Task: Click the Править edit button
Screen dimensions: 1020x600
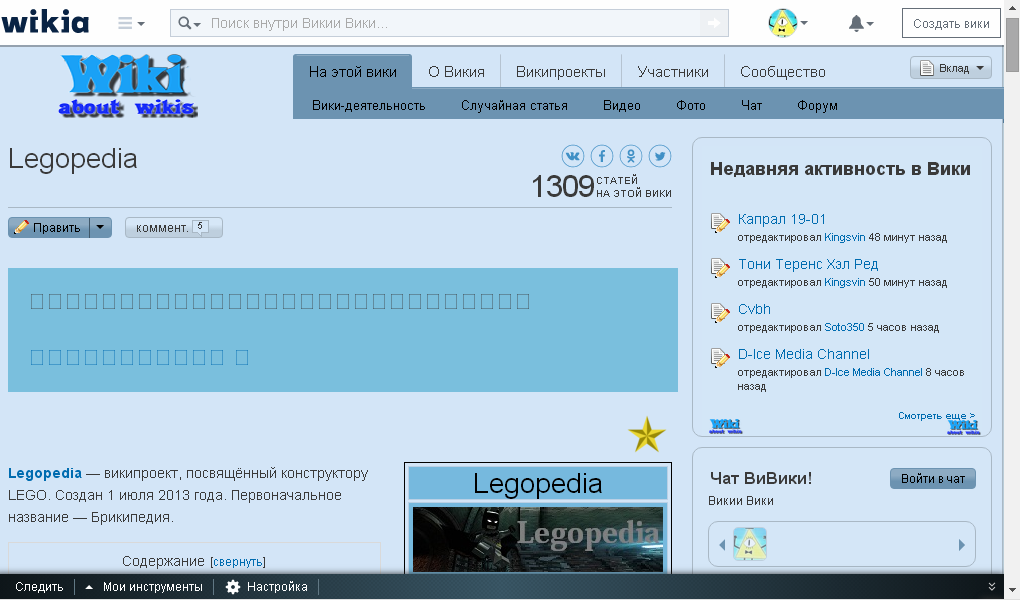Action: click(49, 227)
